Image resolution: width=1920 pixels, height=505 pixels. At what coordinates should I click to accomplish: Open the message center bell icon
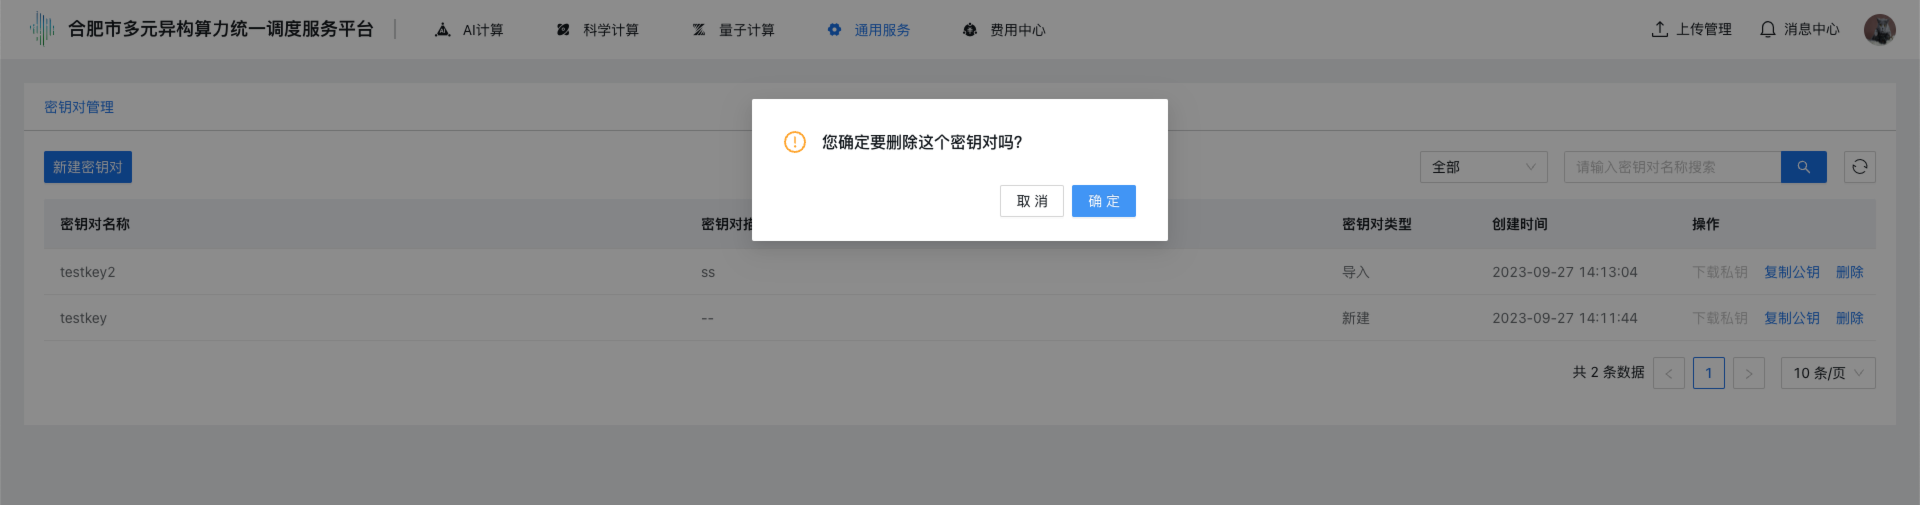pyautogui.click(x=1768, y=30)
